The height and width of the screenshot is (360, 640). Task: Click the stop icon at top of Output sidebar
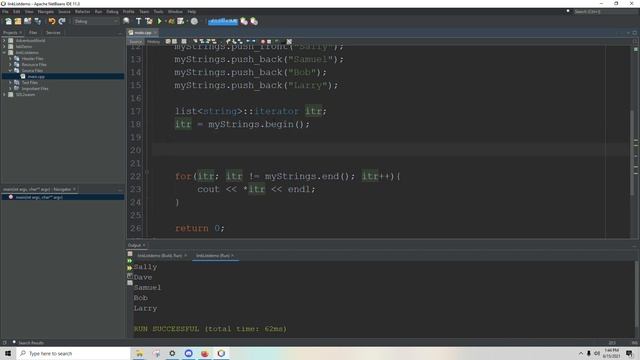click(130, 254)
